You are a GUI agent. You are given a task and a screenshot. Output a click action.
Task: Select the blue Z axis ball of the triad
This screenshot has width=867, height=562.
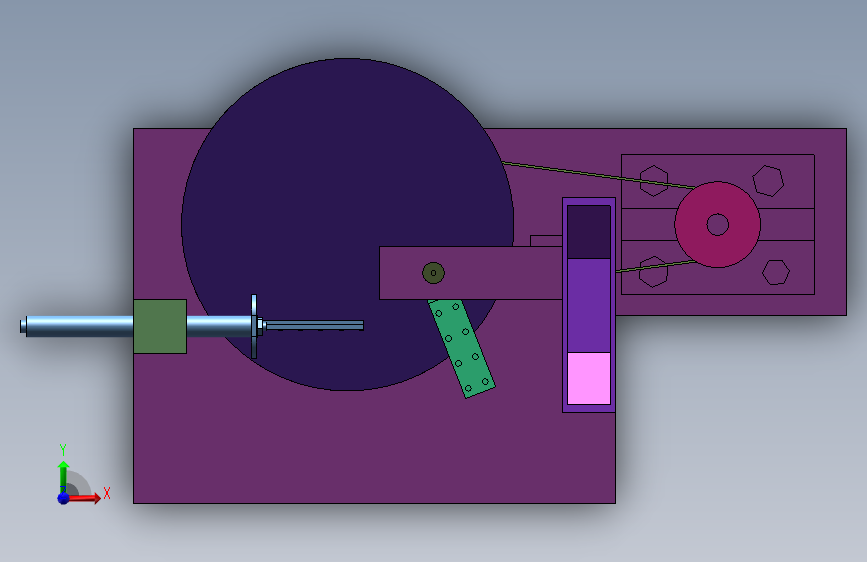tap(64, 498)
